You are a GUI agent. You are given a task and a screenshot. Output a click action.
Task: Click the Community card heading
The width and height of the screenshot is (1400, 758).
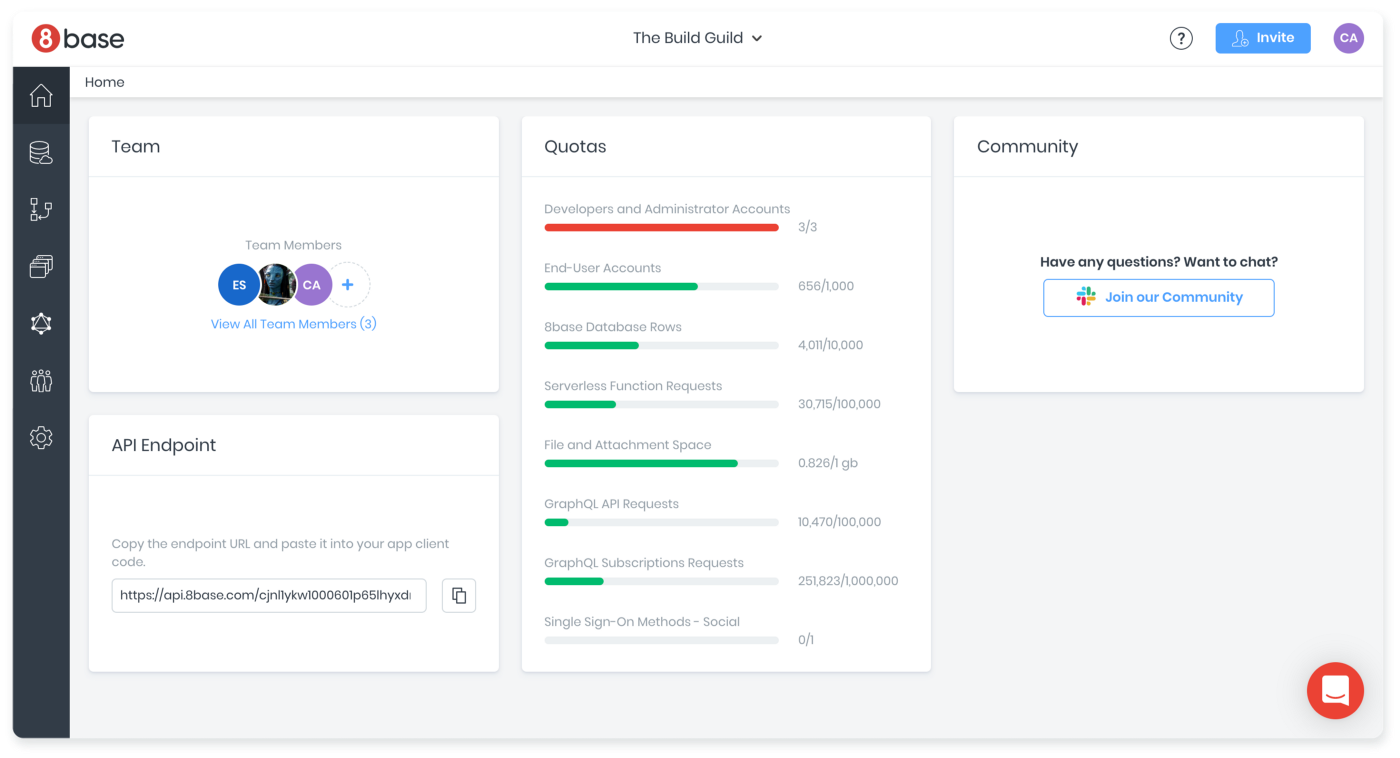coord(1027,147)
